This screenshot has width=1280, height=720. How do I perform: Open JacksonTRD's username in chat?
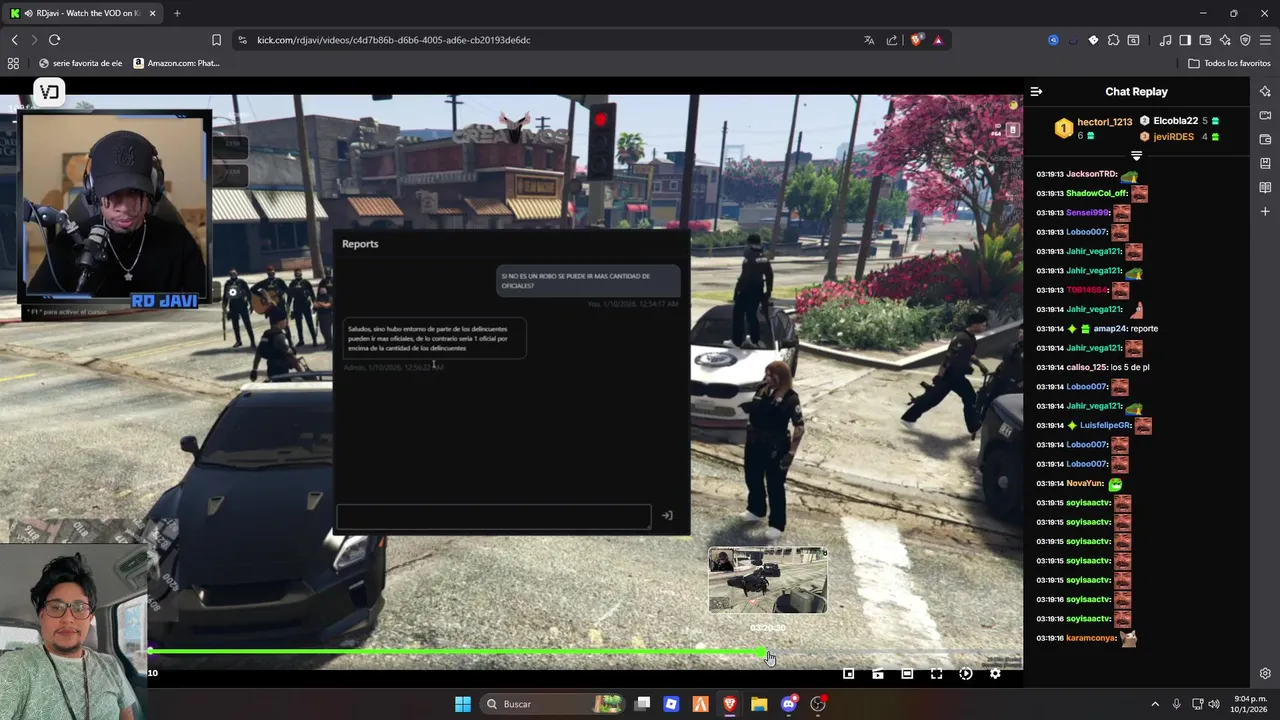pyautogui.click(x=1091, y=174)
